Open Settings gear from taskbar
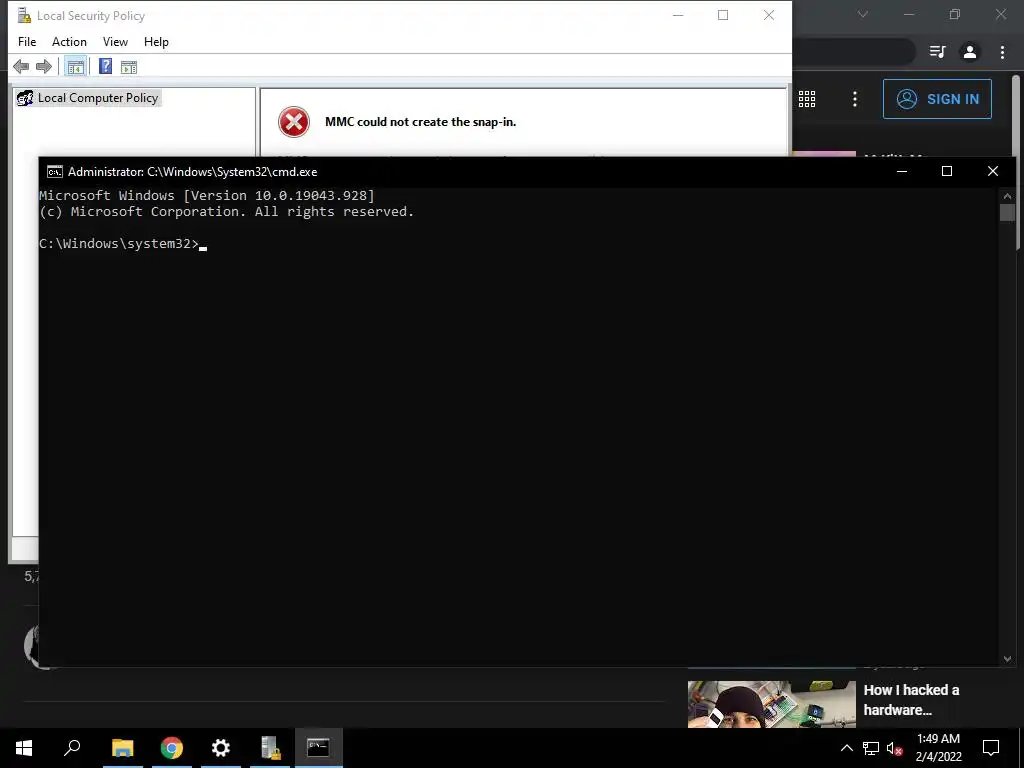This screenshot has width=1024, height=768. [221, 748]
